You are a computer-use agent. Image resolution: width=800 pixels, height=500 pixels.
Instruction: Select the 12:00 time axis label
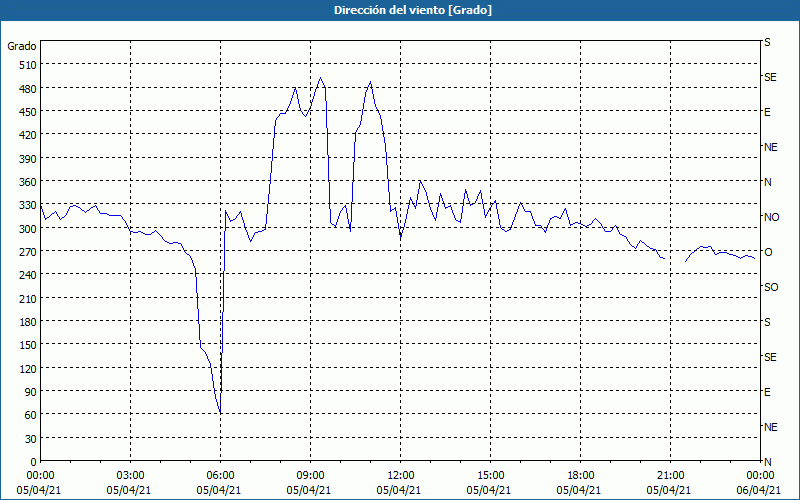[x=401, y=476]
